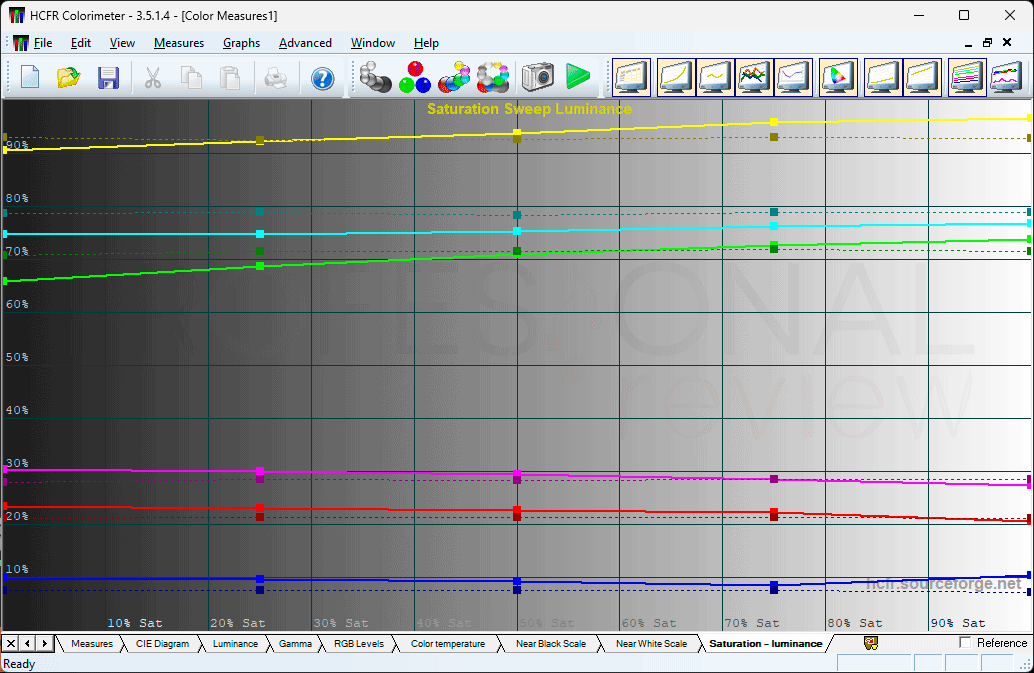Minimize the inner Color Measures1 document window
Image resolution: width=1034 pixels, height=673 pixels.
(968, 43)
